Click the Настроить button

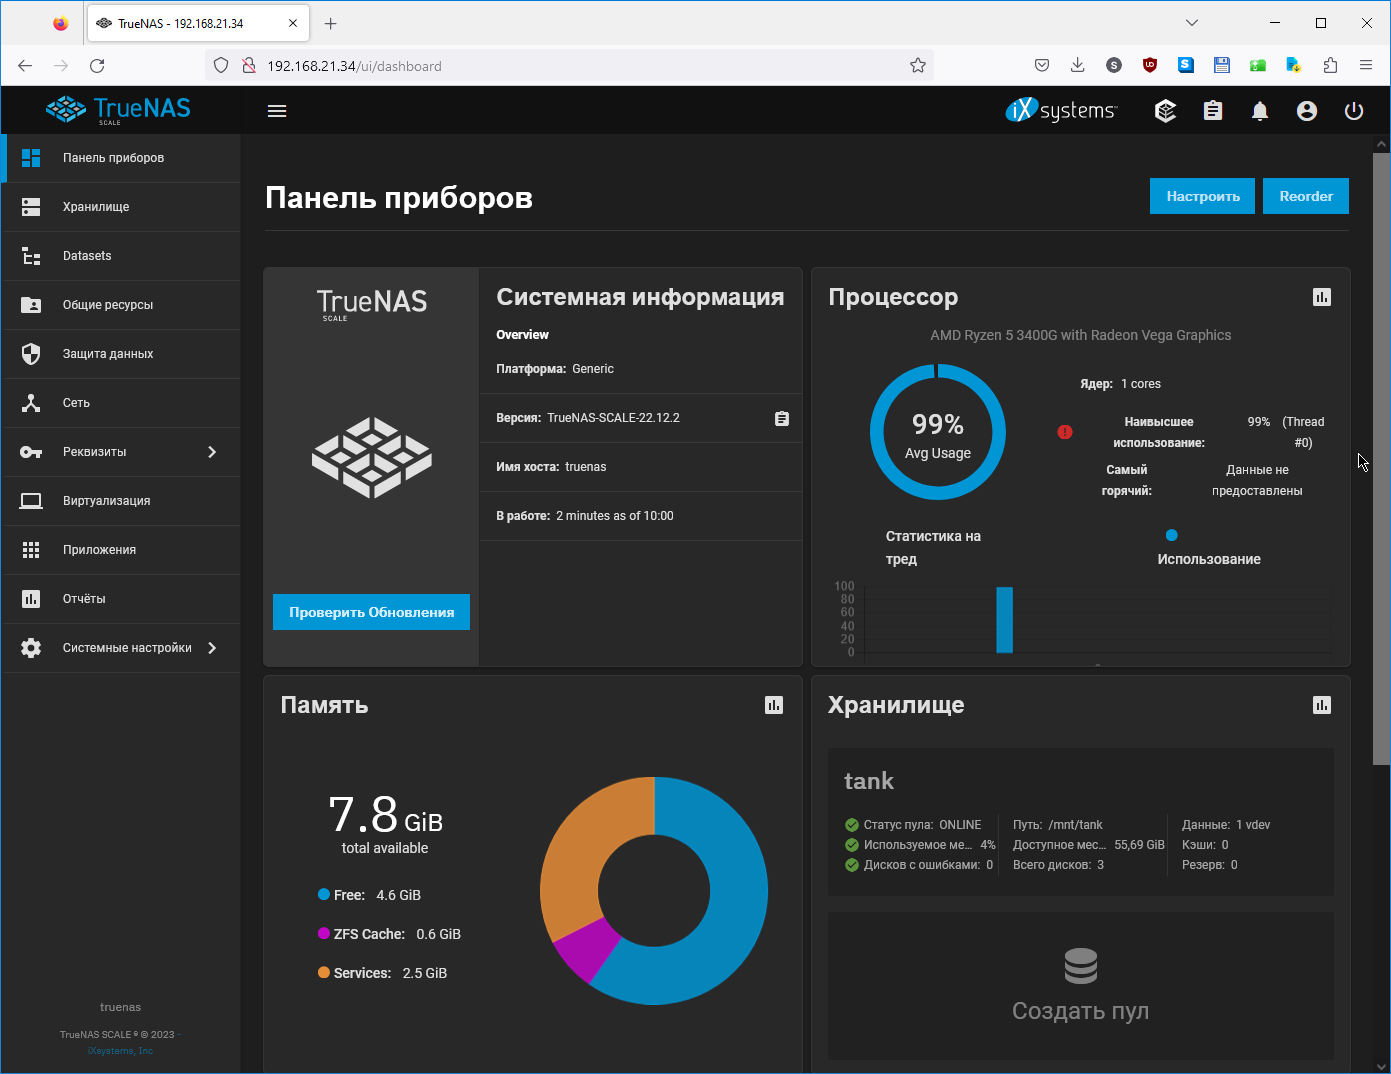pyautogui.click(x=1202, y=196)
